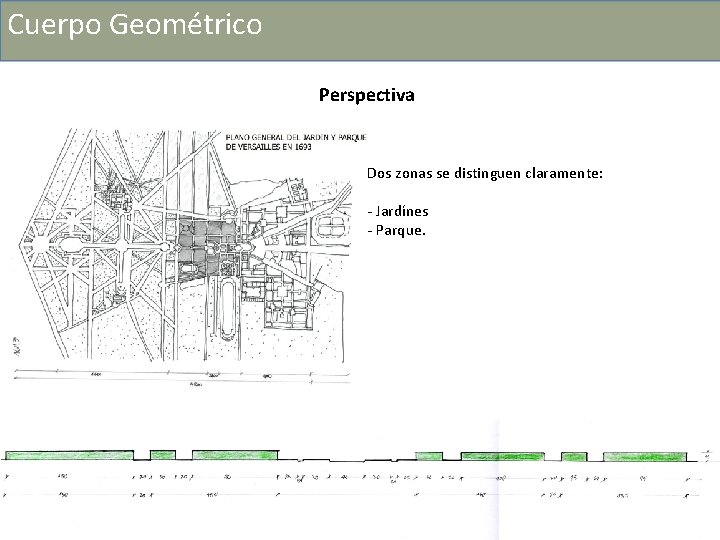Select the 'Cuerpo Geométrico' slide title
Image resolution: width=720 pixels, height=540 pixels.
tap(135, 24)
